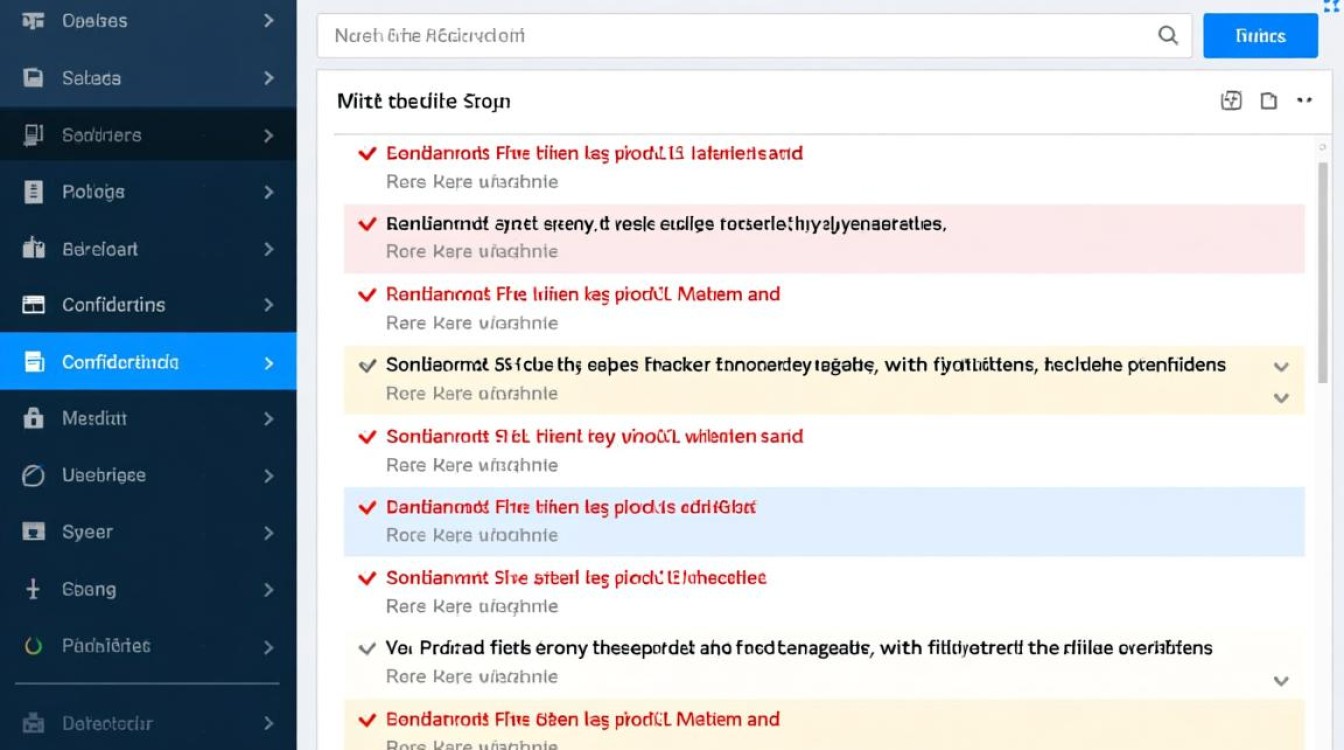
Task: Expand the Vei Prdrad row with its chevron
Action: [x=1281, y=681]
